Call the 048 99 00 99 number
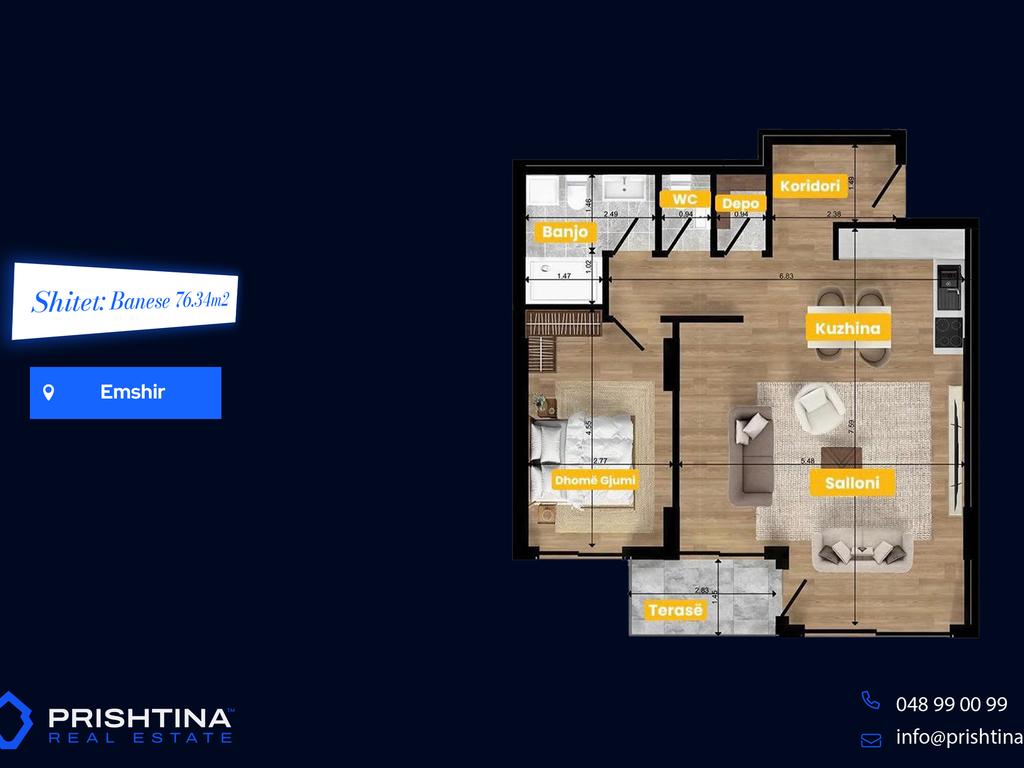The width and height of the screenshot is (1024, 768). pos(950,704)
